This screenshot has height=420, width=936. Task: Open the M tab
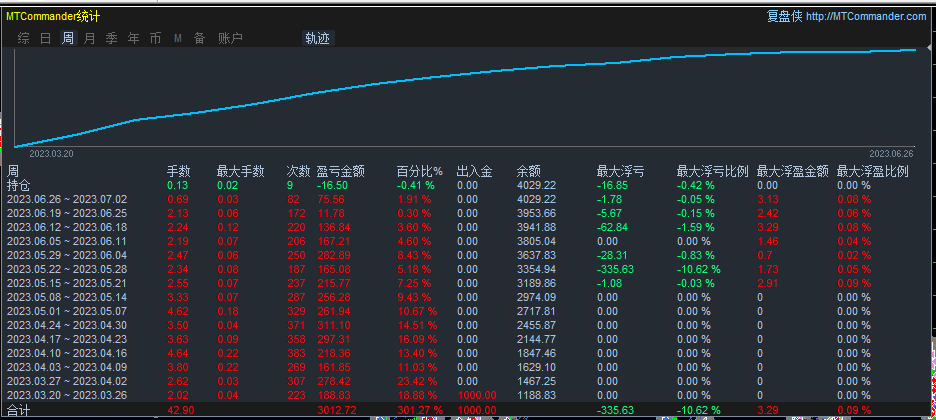coord(178,39)
